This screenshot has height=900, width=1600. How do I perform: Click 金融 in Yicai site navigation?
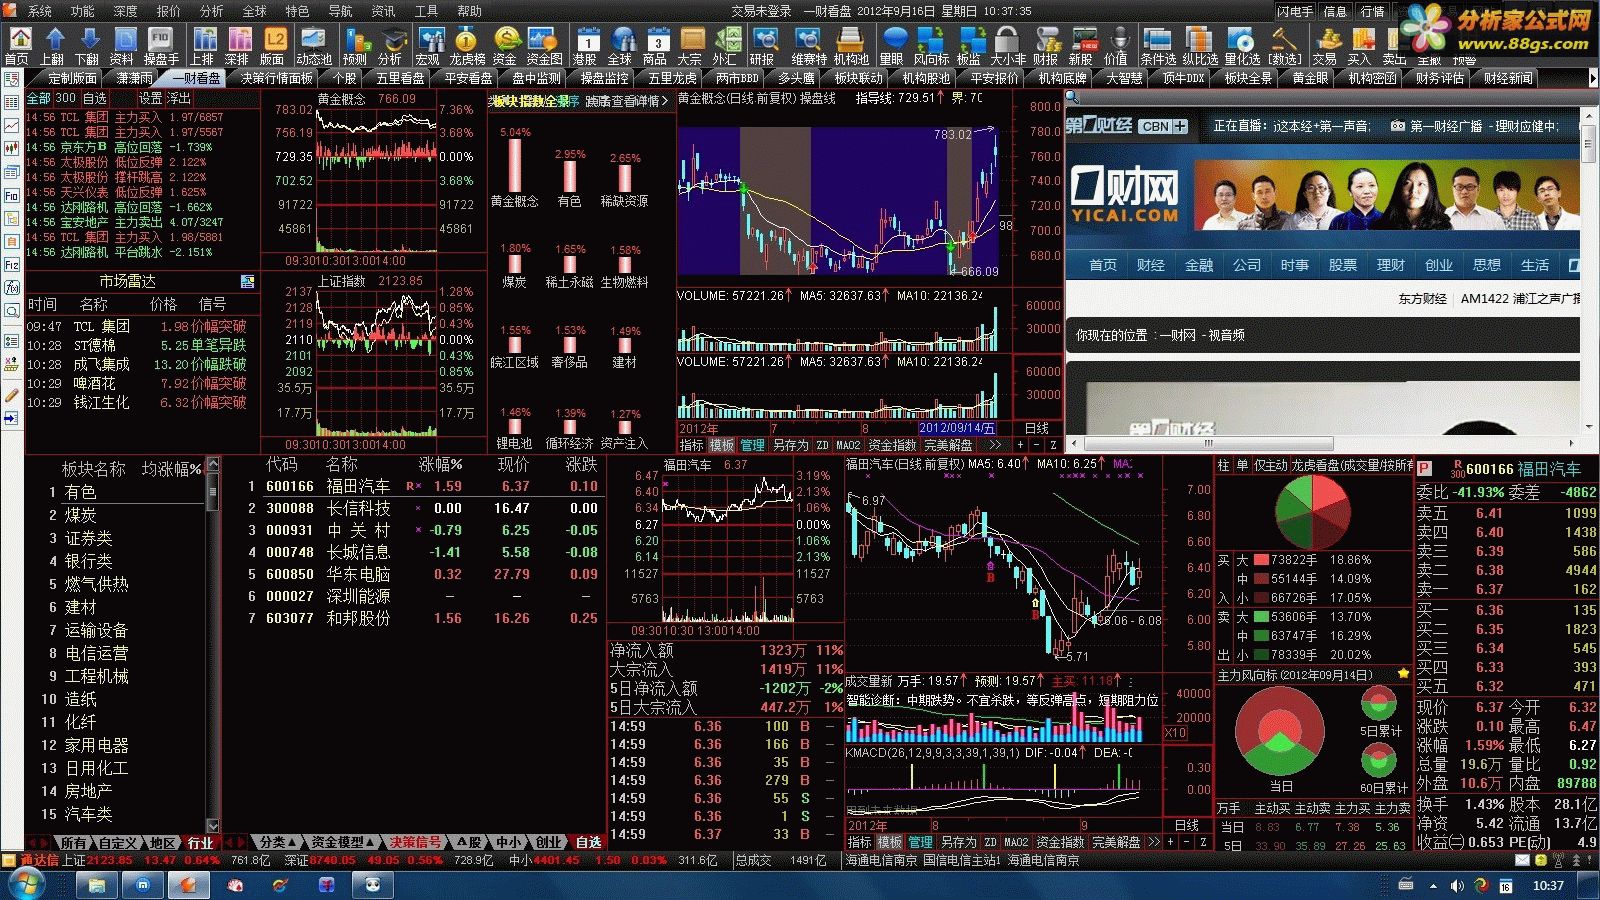point(1199,265)
